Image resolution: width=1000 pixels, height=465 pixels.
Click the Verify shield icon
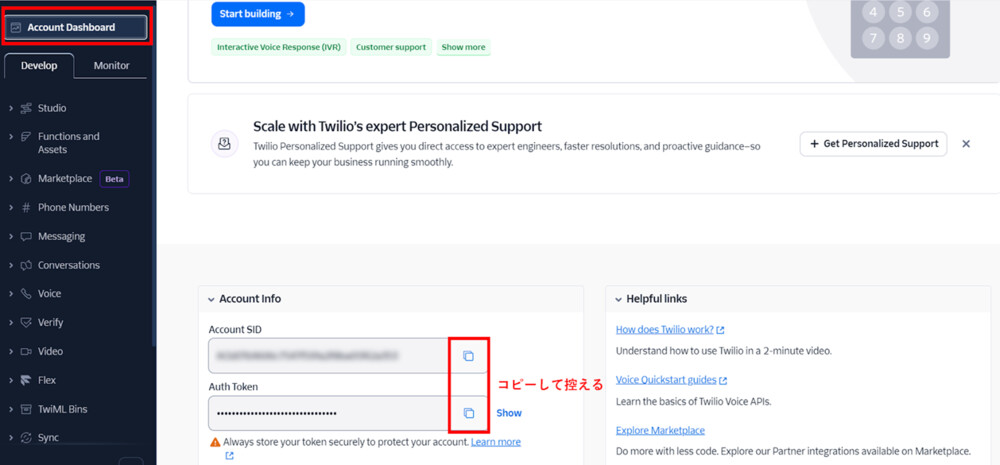[x=25, y=323]
